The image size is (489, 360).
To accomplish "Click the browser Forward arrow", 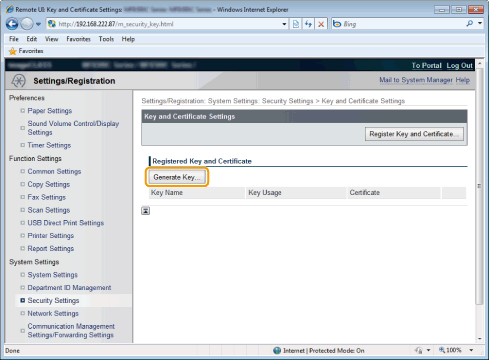I will [x=27, y=24].
